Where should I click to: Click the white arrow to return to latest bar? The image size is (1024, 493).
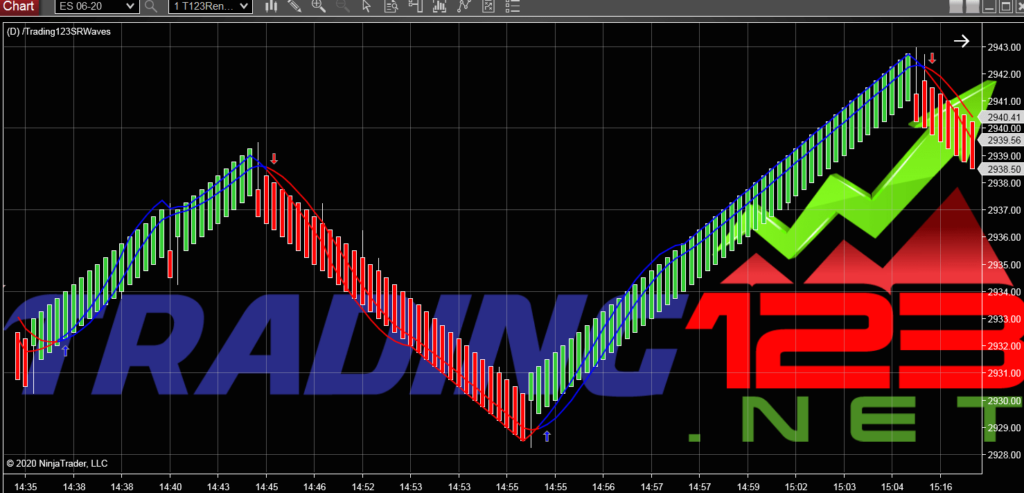tap(961, 42)
